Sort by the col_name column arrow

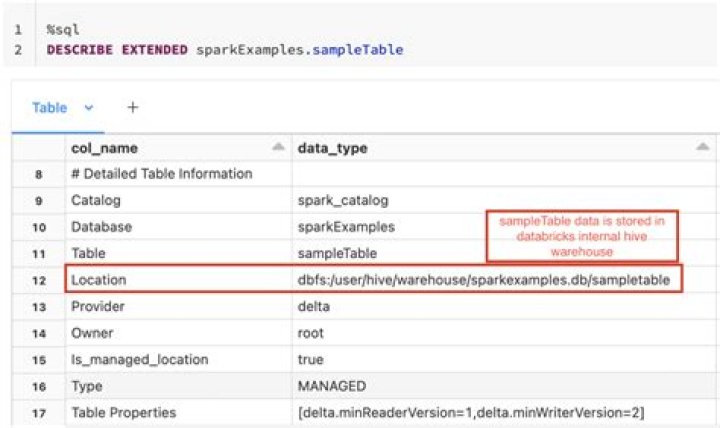pos(278,147)
